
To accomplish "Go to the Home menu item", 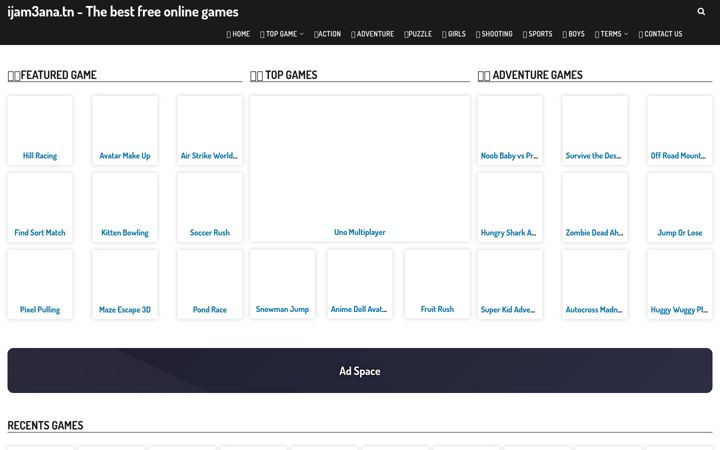I will pyautogui.click(x=238, y=34).
